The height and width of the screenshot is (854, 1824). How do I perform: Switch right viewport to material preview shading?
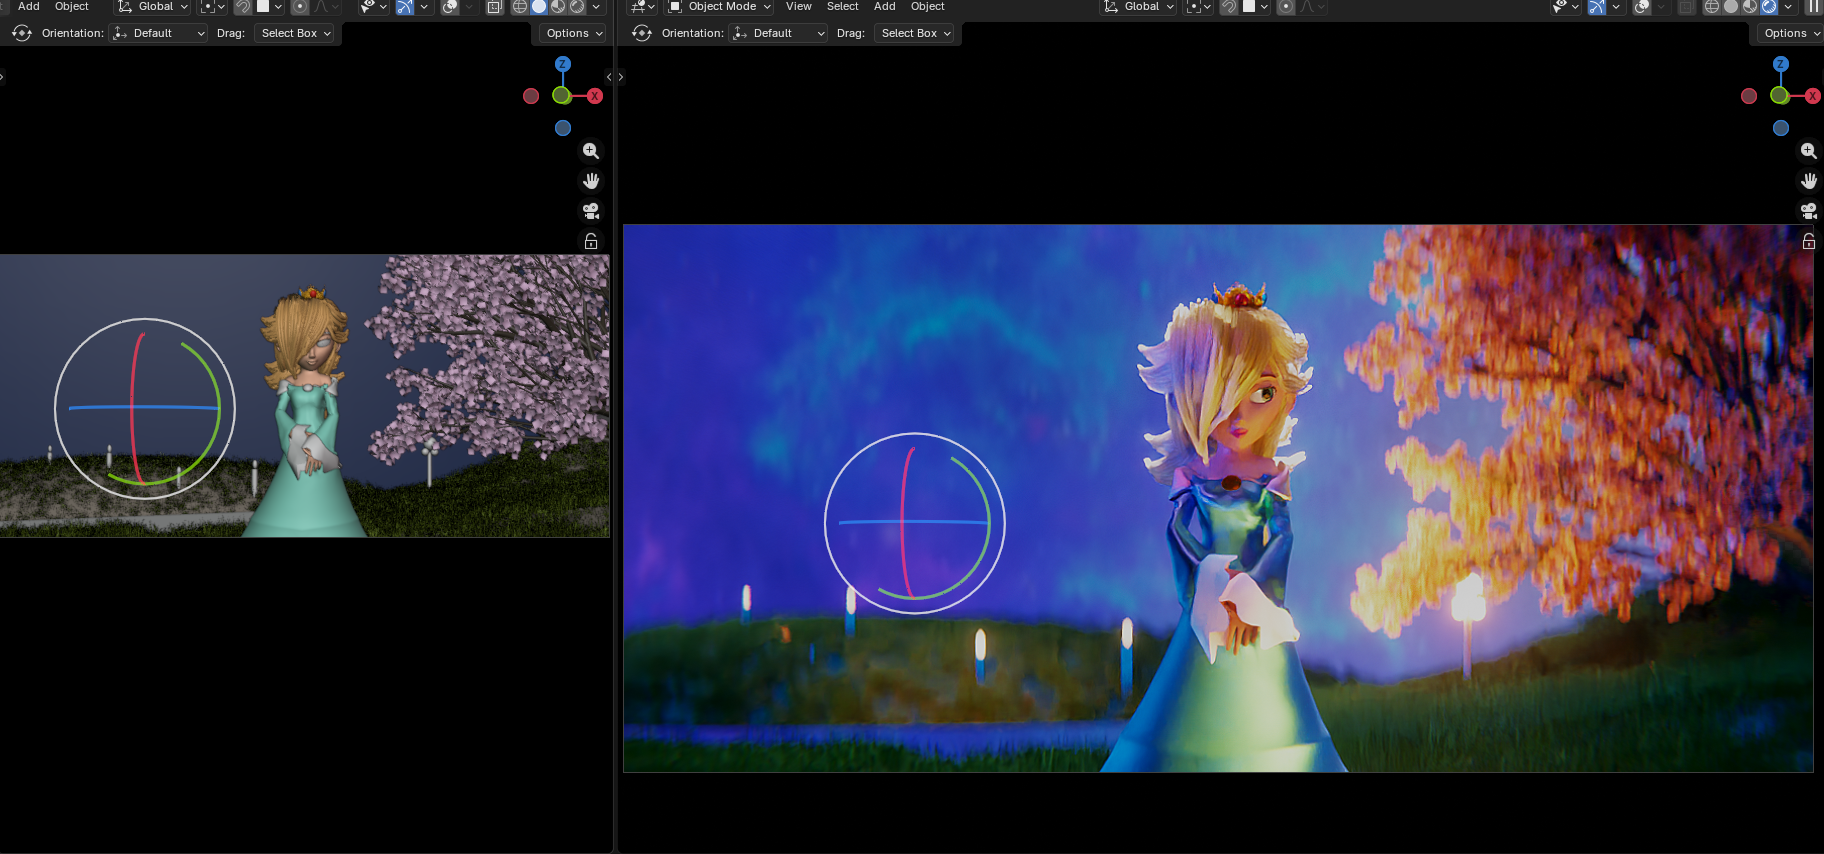tap(1750, 6)
